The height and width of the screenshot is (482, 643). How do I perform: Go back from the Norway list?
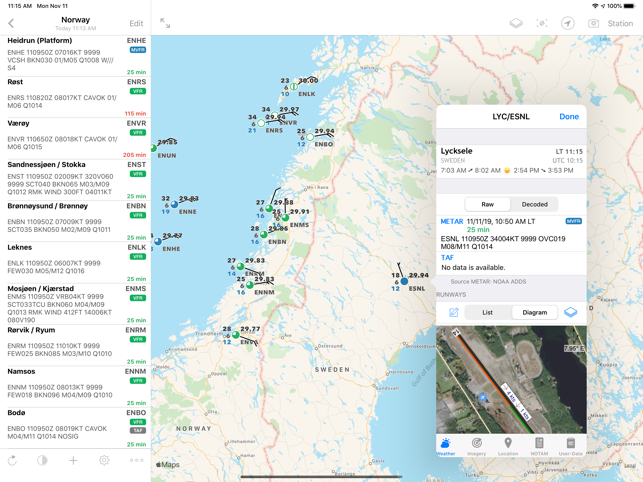pos(11,23)
